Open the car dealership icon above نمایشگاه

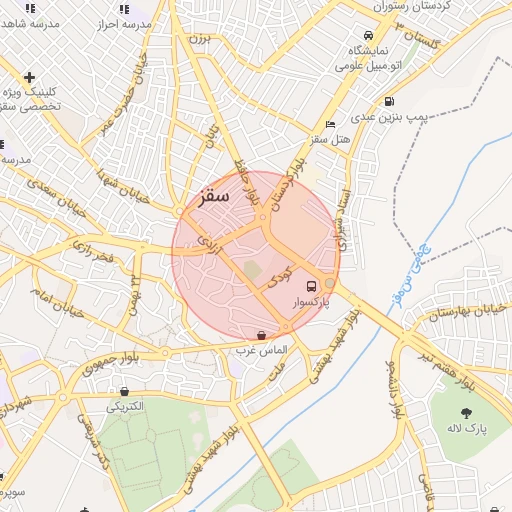368,35
